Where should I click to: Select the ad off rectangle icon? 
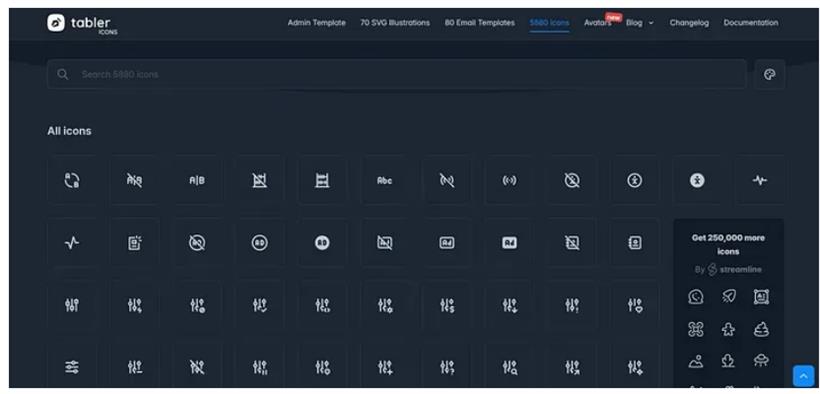click(384, 242)
